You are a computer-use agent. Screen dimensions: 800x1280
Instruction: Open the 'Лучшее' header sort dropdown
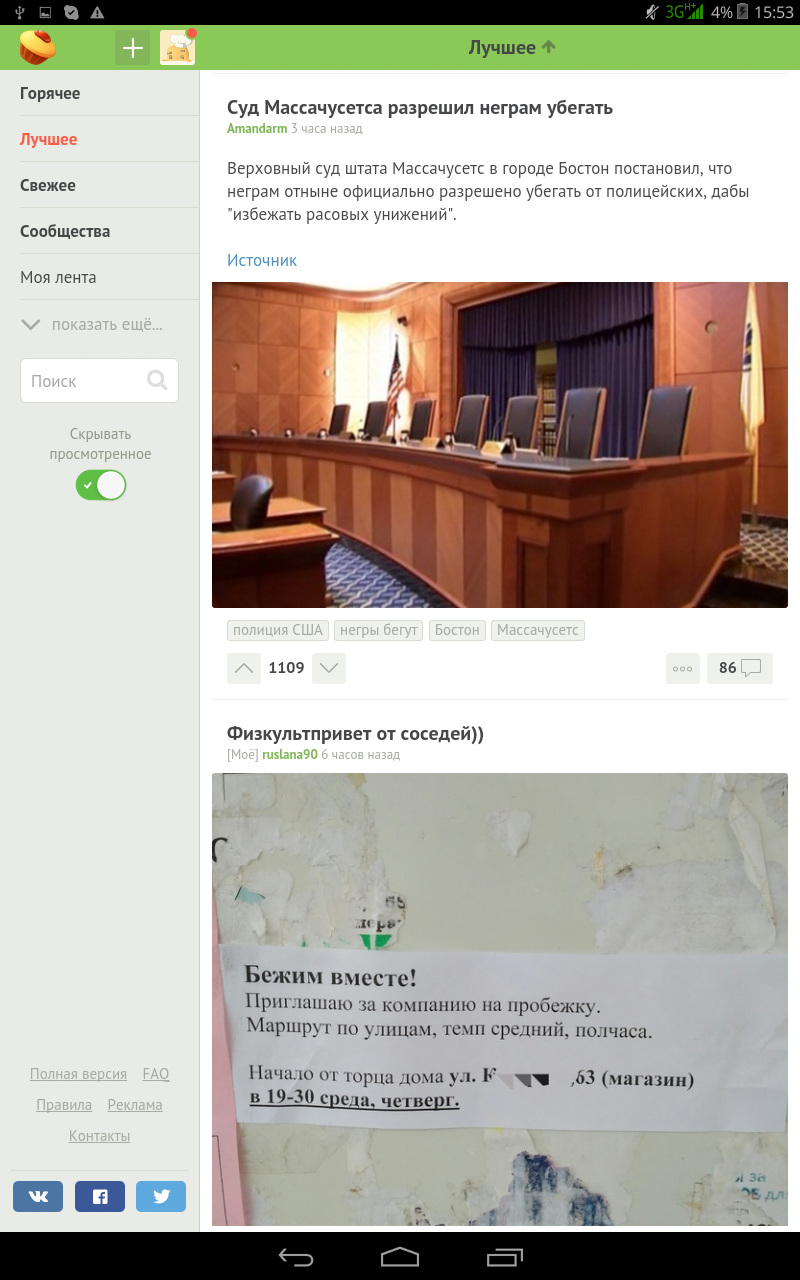(512, 47)
